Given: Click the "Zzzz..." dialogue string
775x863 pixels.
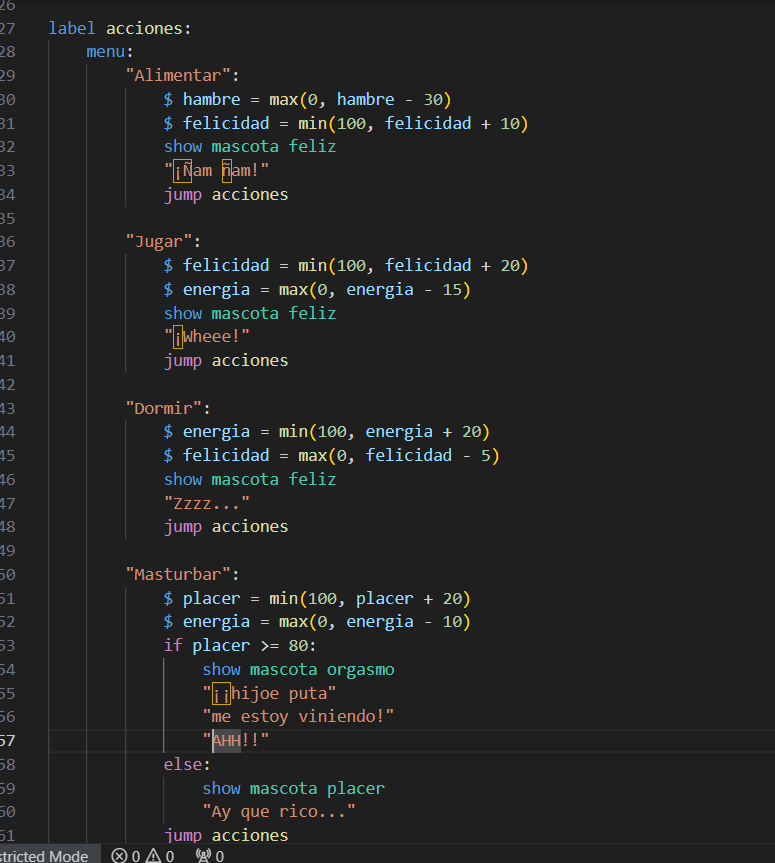Looking at the screenshot, I should click(x=207, y=503).
